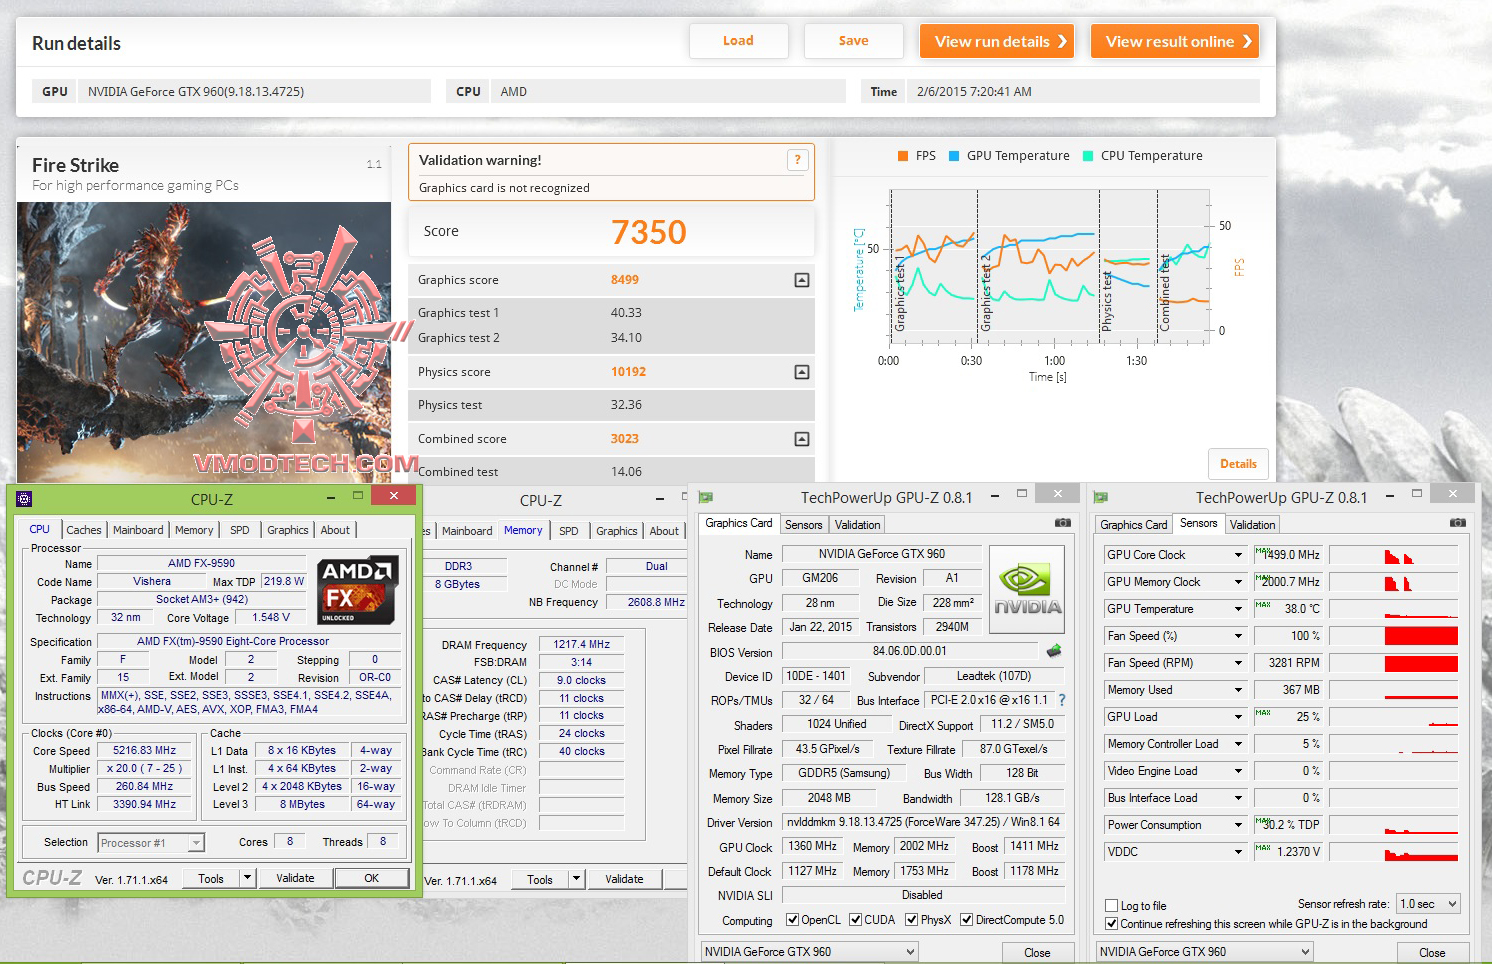Click the Save button in Run details
This screenshot has width=1492, height=964.
coord(853,41)
